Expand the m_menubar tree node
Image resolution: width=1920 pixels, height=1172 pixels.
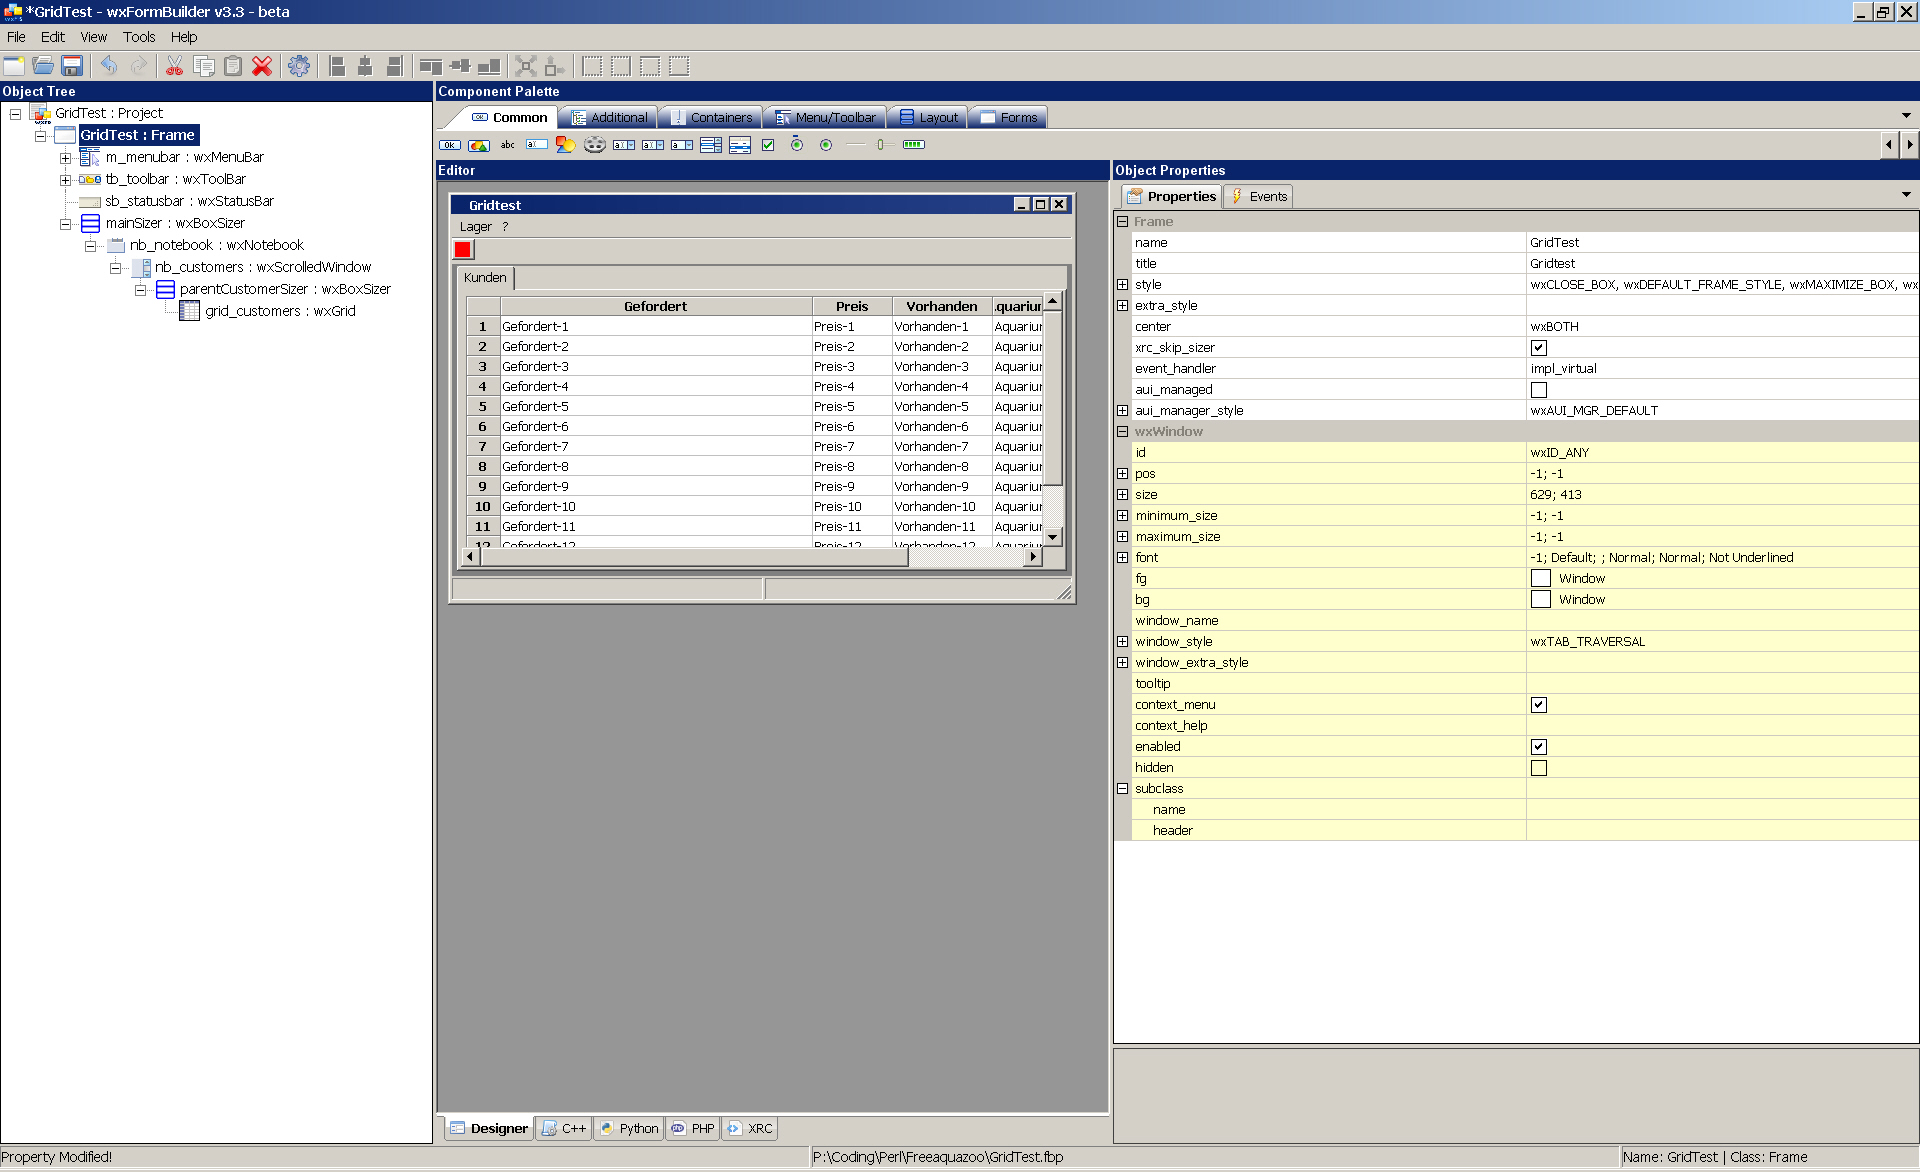[65, 158]
